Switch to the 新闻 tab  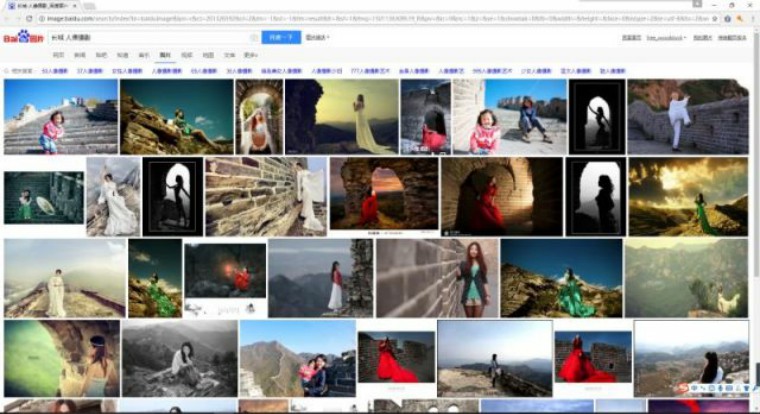point(79,55)
